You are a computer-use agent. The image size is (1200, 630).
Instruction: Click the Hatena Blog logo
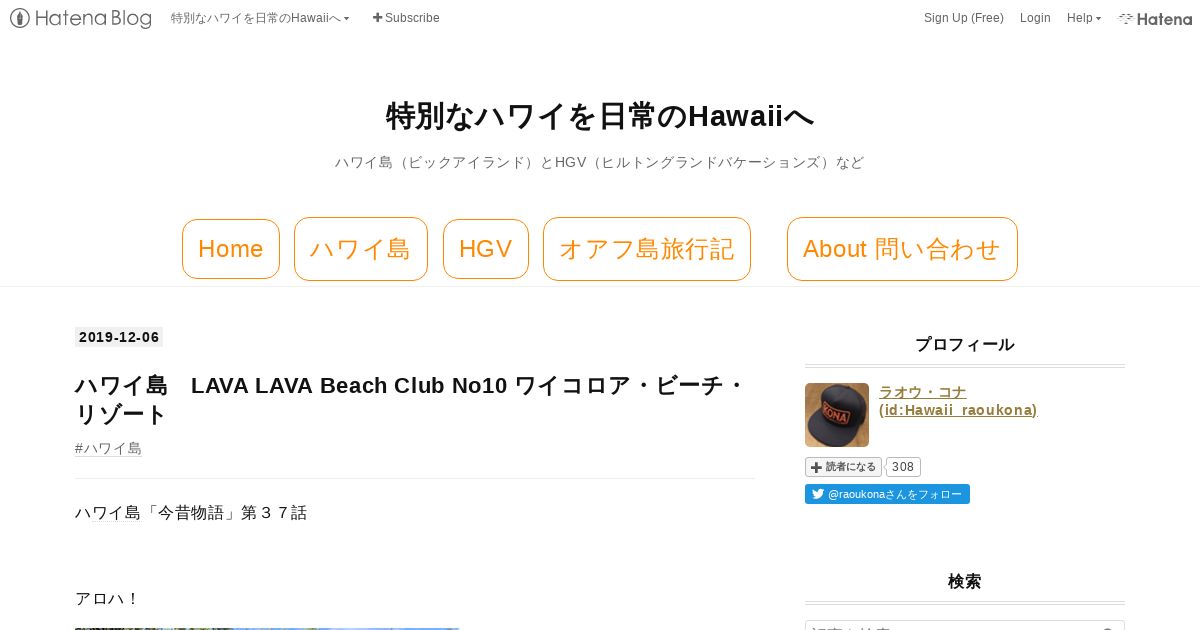[81, 18]
